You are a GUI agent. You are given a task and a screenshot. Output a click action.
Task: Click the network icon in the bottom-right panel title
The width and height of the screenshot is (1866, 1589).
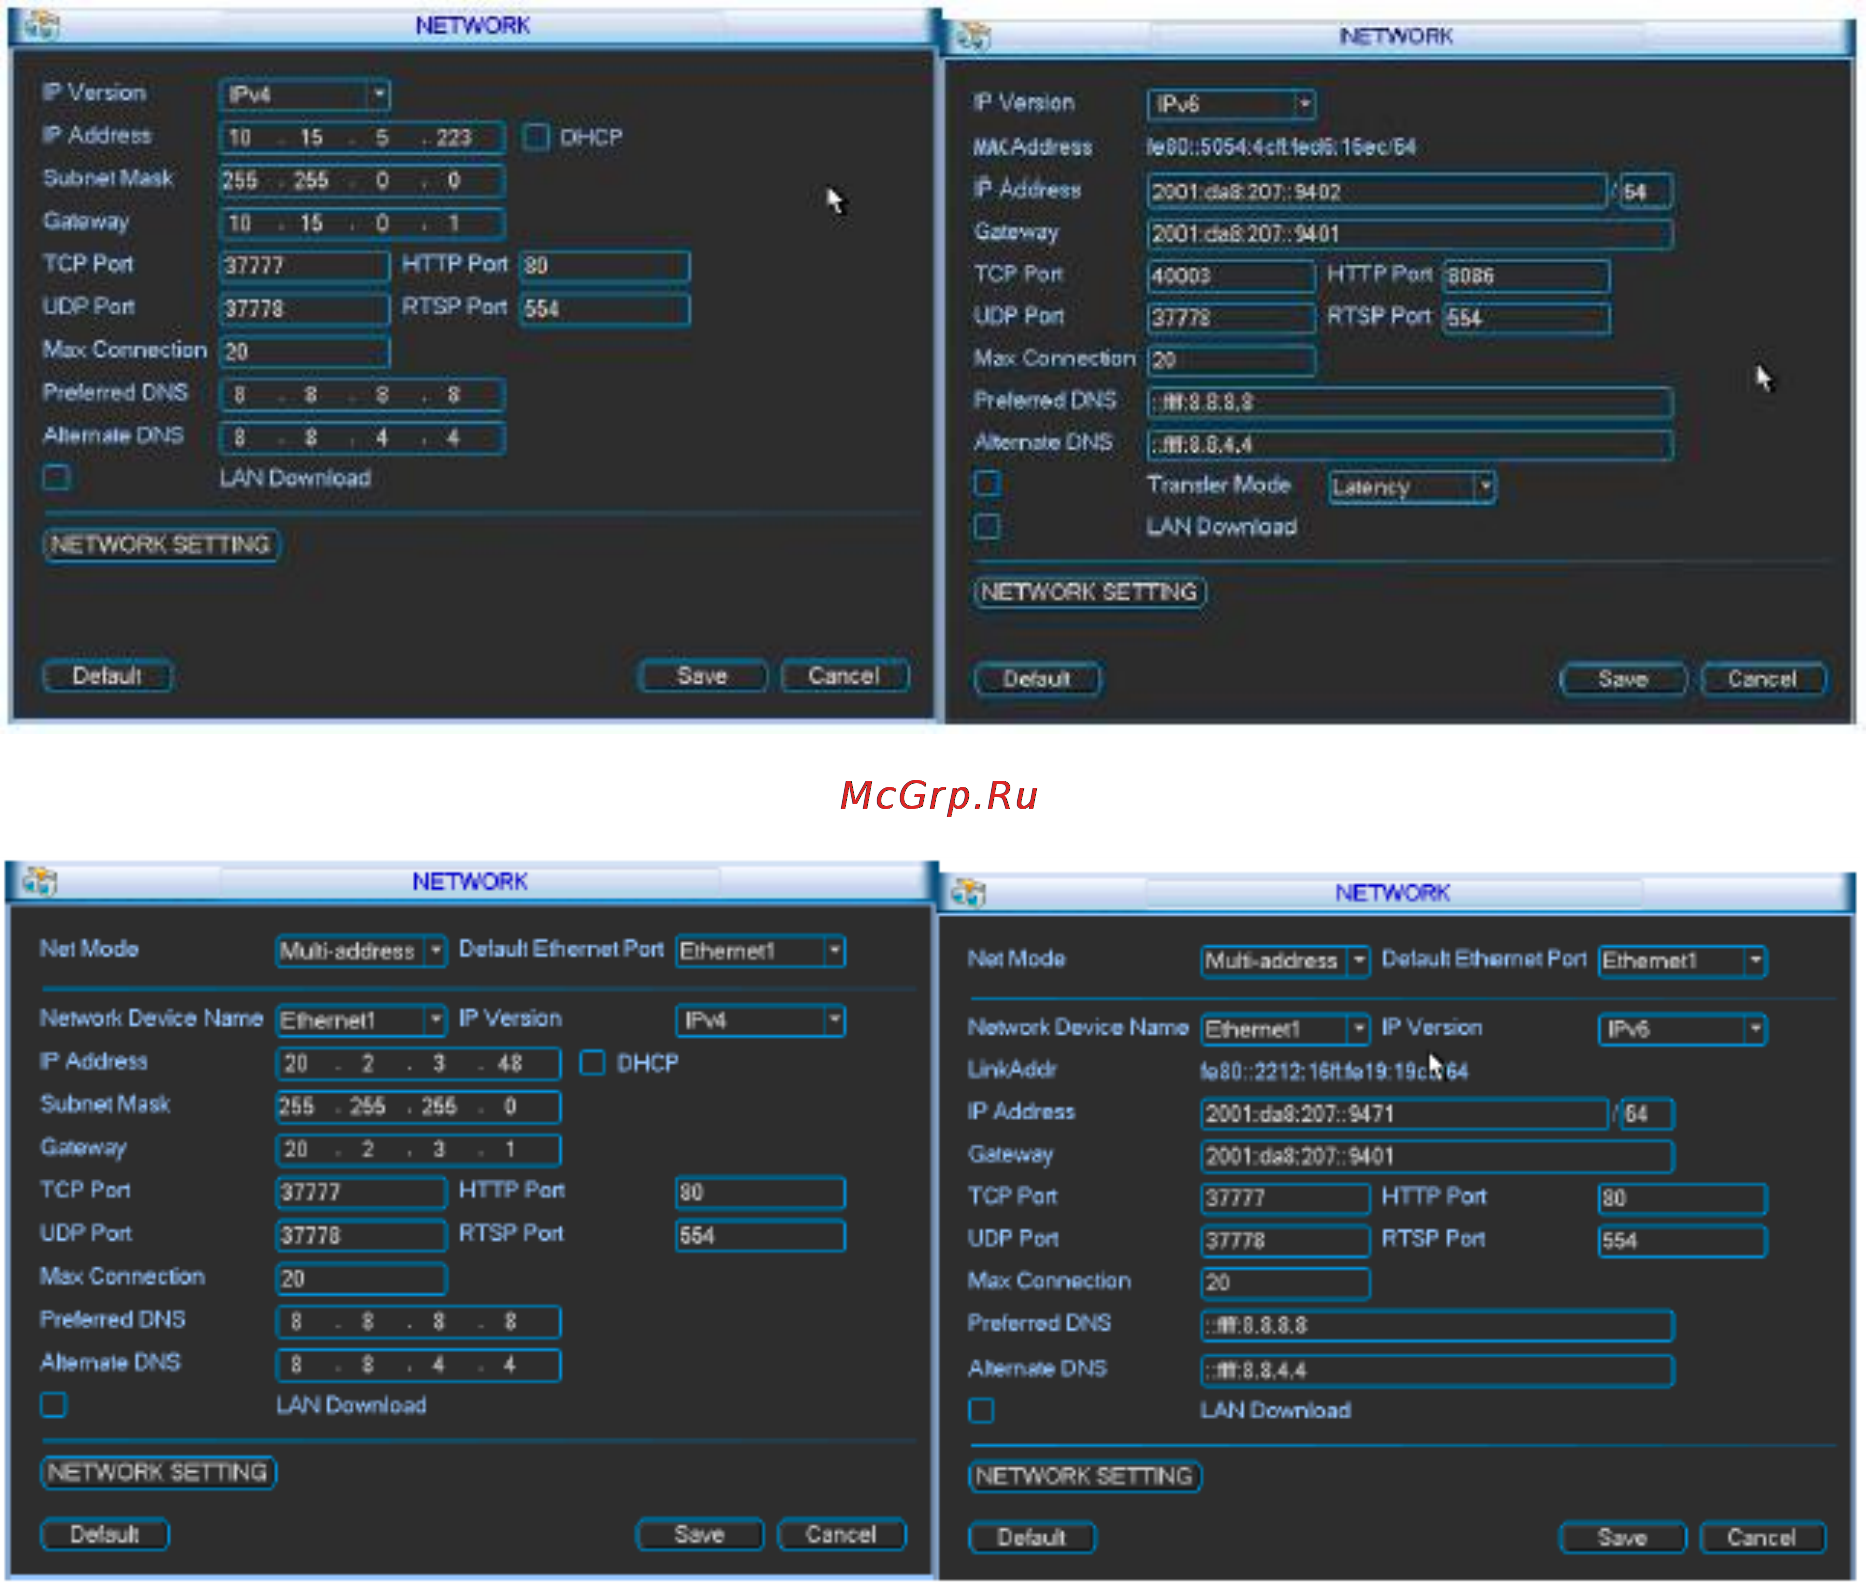(968, 892)
